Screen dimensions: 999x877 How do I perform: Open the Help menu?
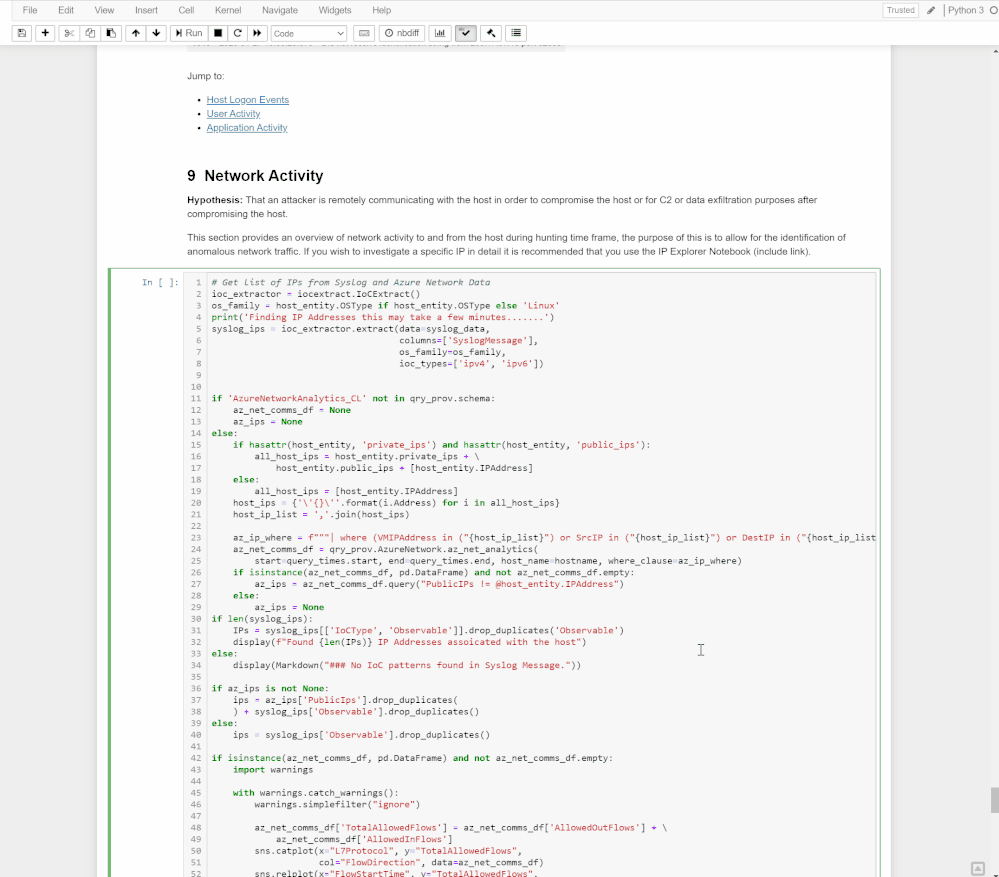pos(382,10)
